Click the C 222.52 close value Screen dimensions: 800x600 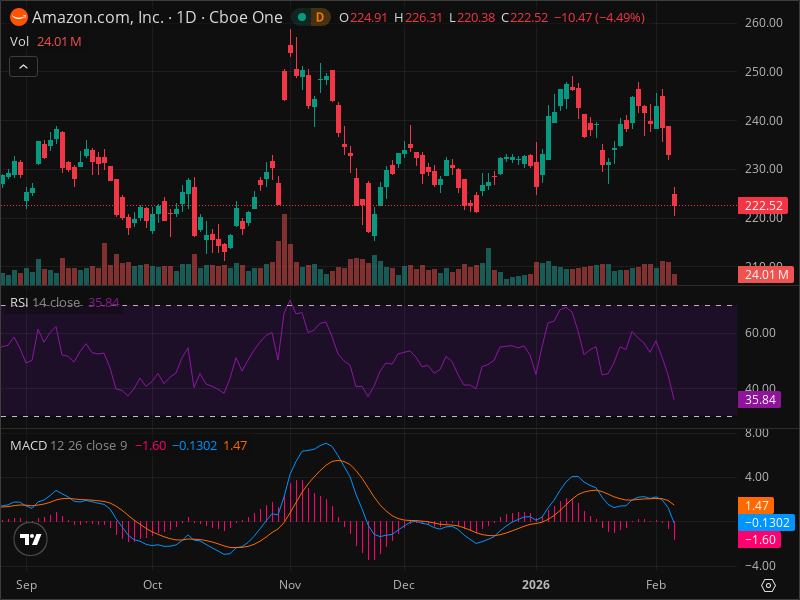pos(524,18)
